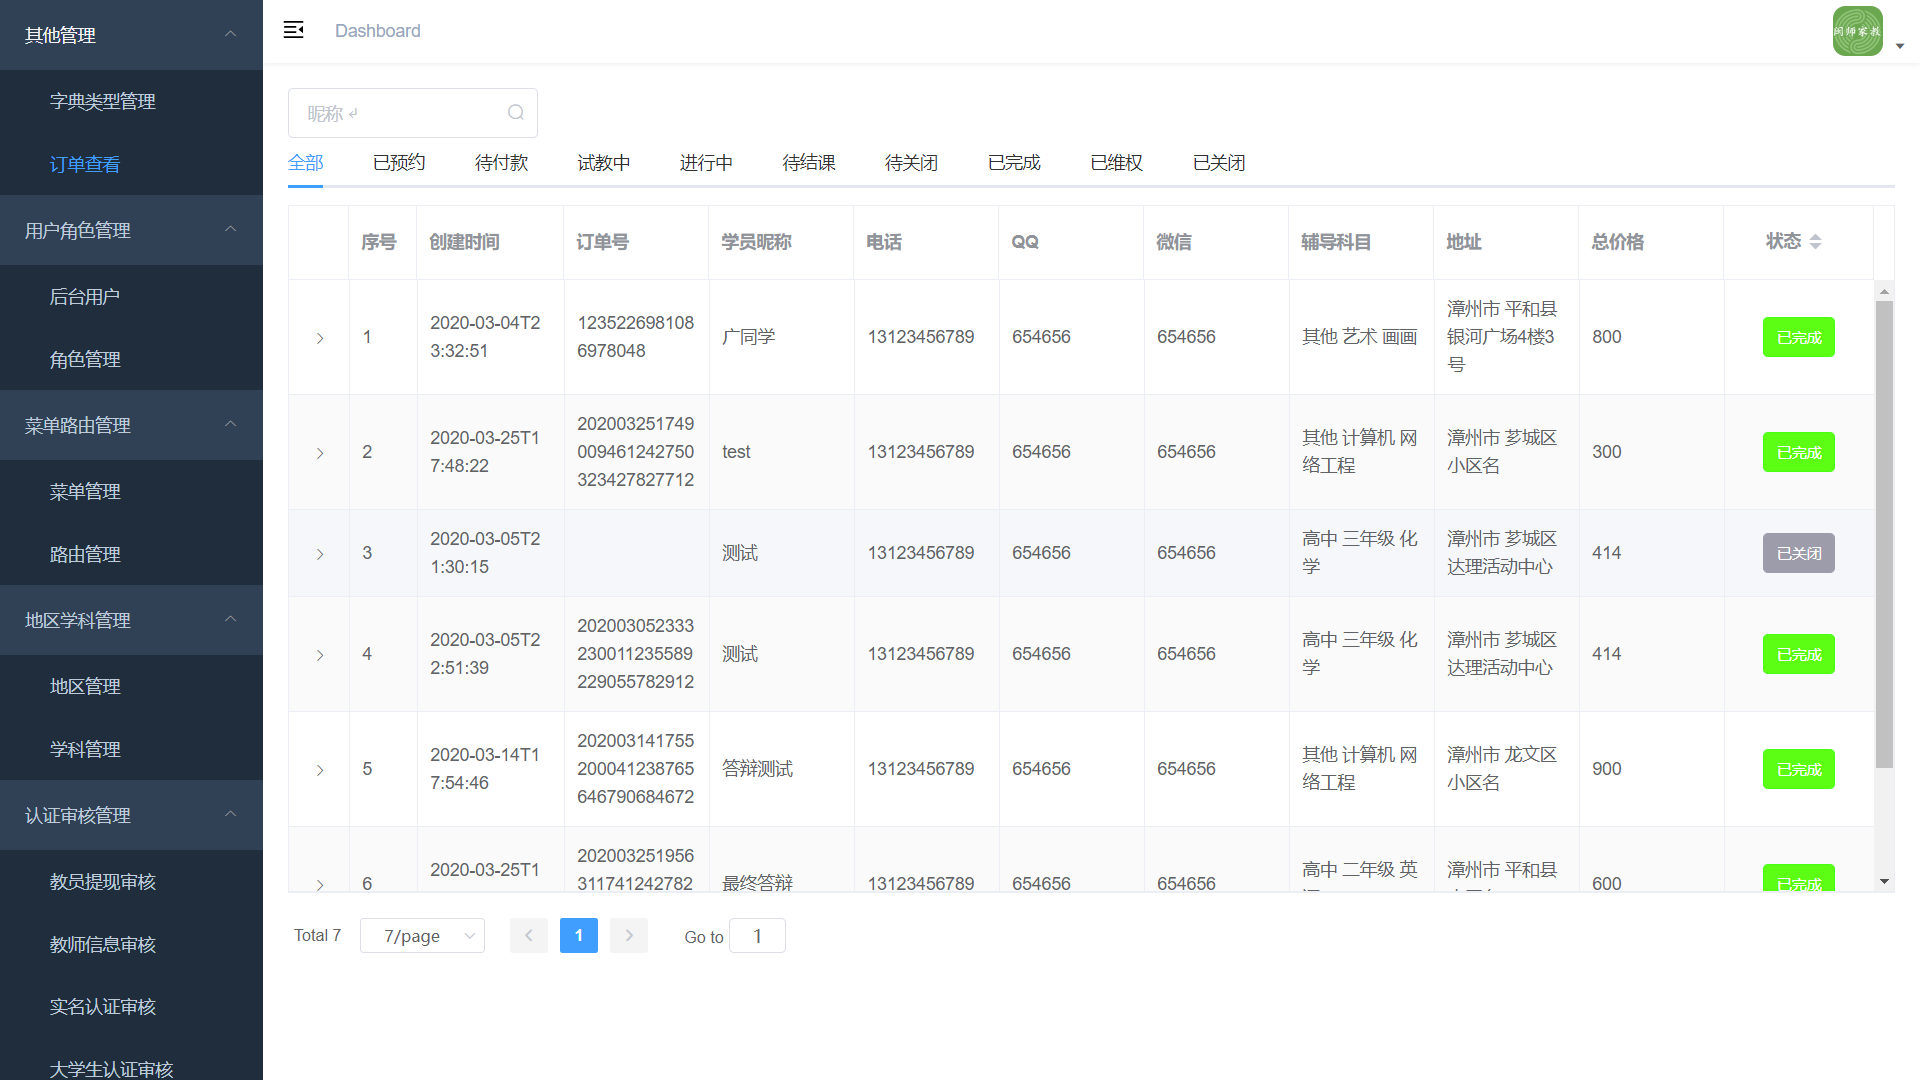Screen dimensions: 1920x1080
Task: Open the 7/page page size dropdown
Action: point(422,936)
